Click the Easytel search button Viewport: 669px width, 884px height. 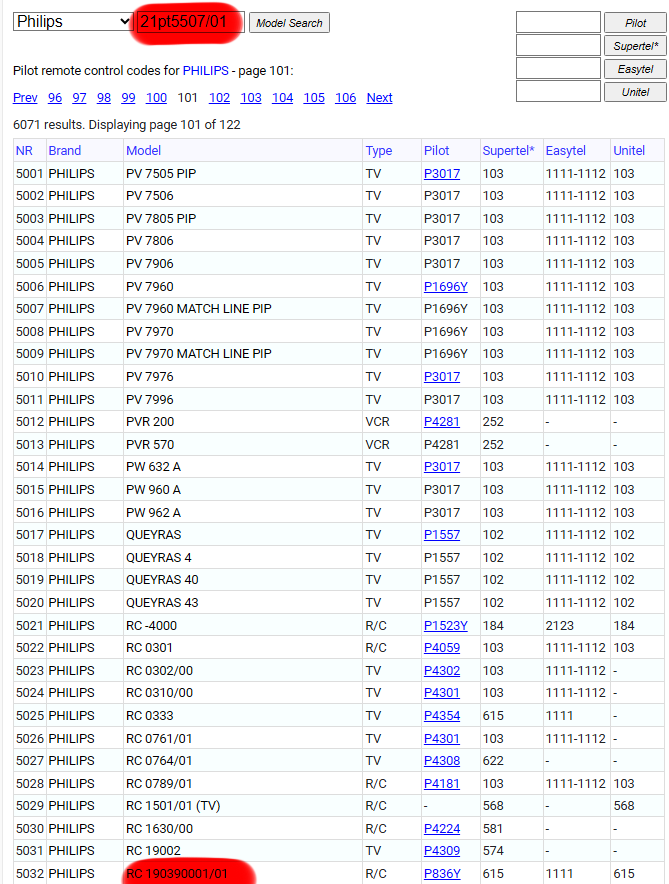[635, 68]
